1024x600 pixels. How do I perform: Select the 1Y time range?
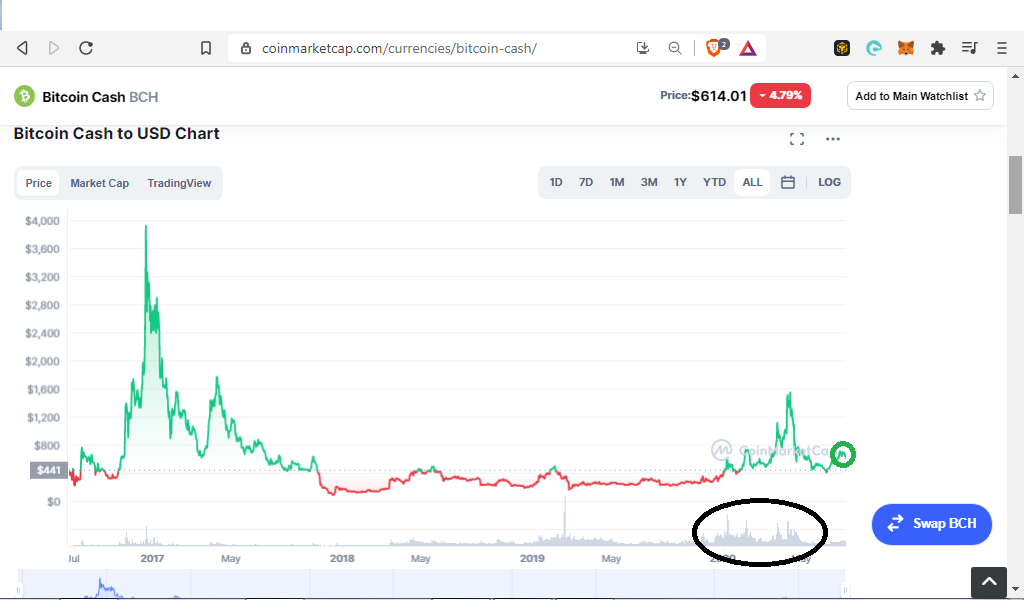(x=680, y=182)
